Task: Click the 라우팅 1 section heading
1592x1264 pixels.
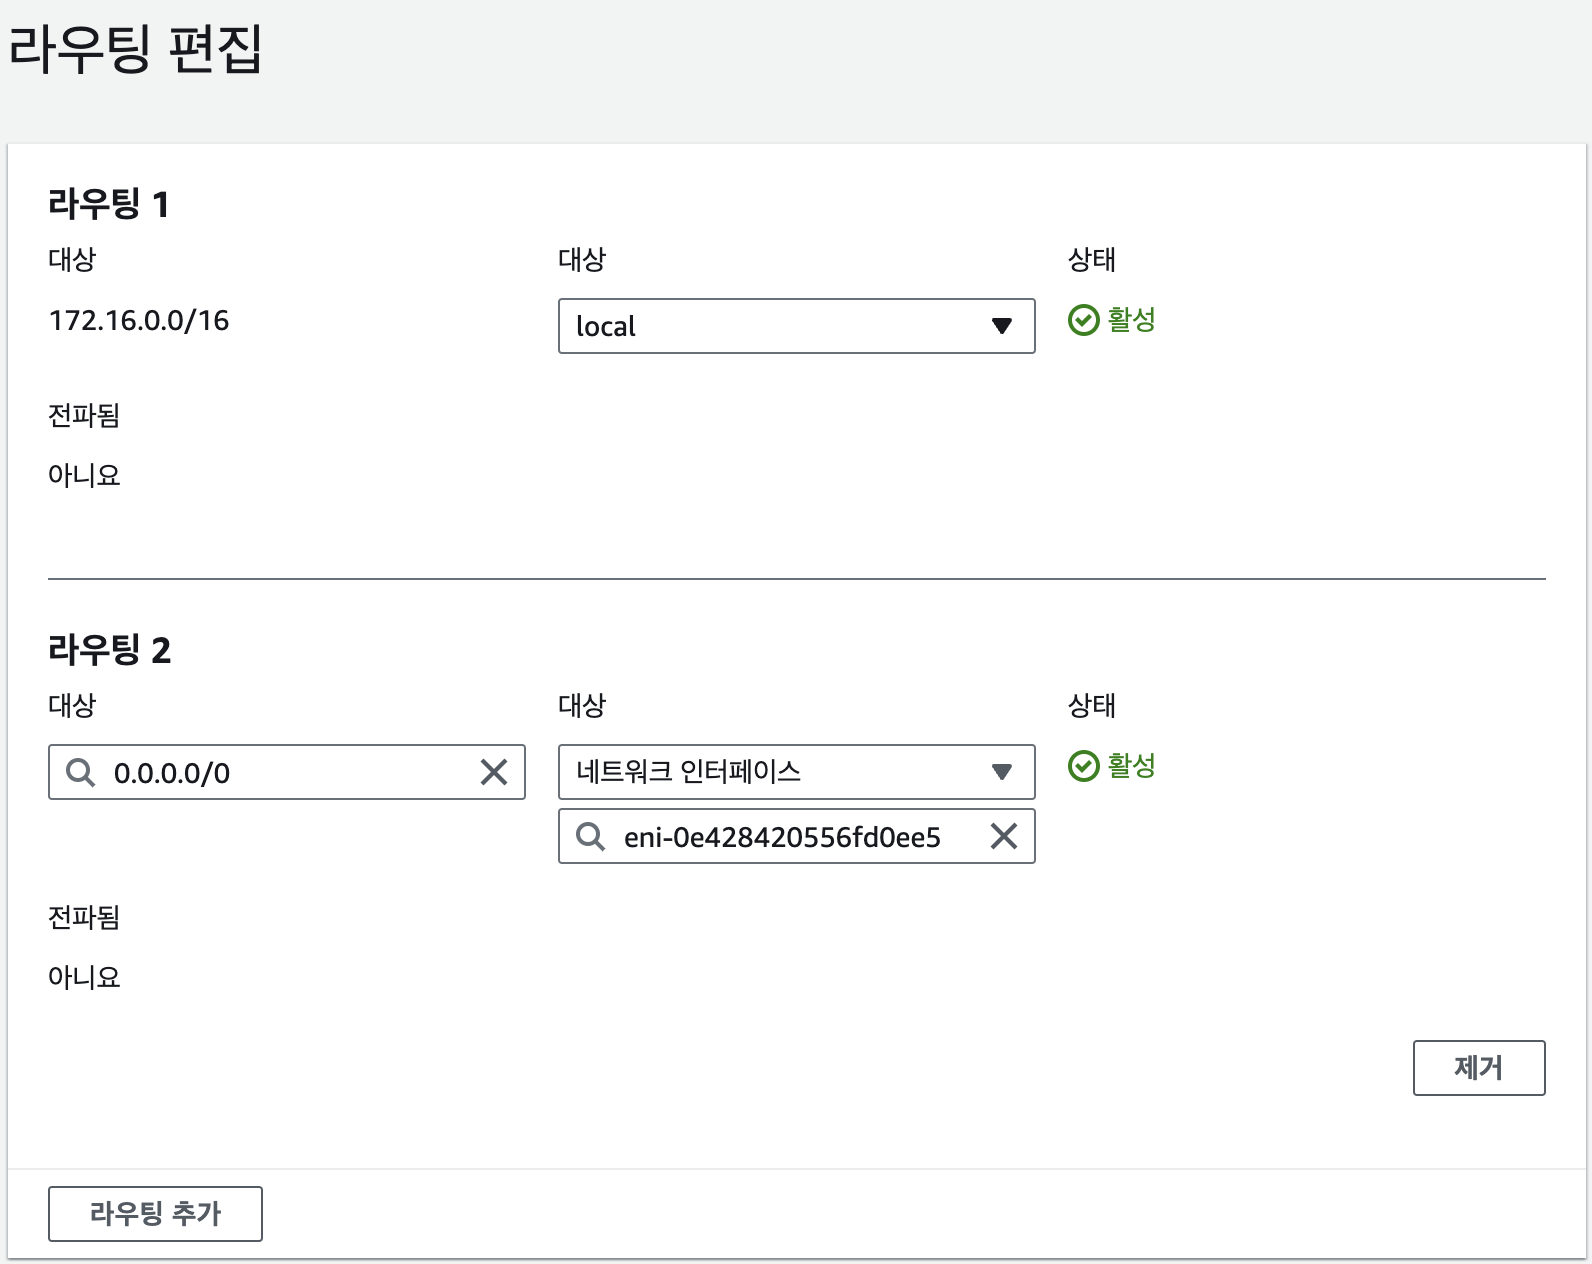Action: coord(109,204)
